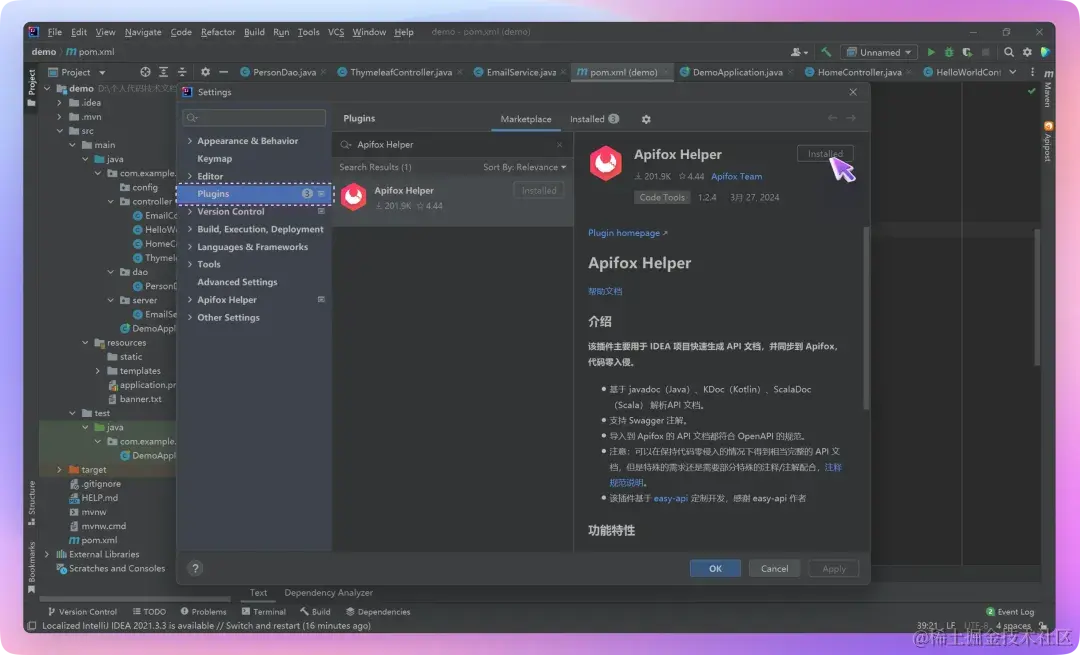This screenshot has width=1080, height=655.
Task: Clear the Apifox Helper plugin search text
Action: coord(559,145)
